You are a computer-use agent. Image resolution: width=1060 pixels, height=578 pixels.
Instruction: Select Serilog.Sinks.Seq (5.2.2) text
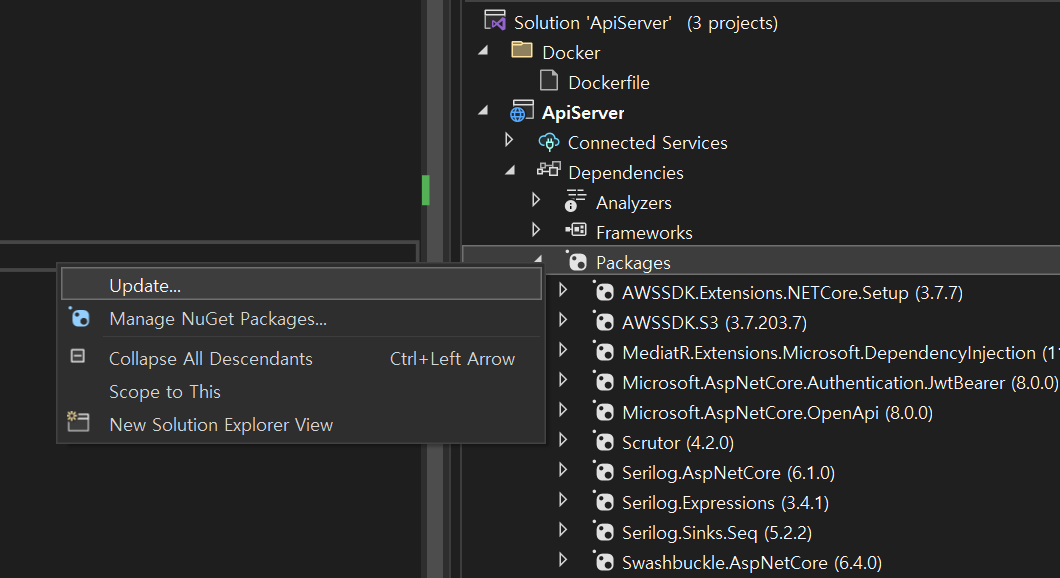[x=717, y=533]
